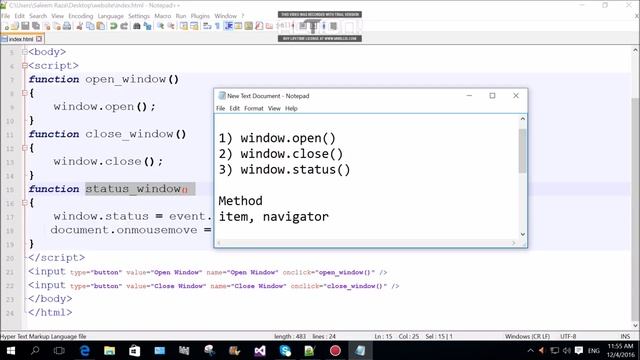
Task: Click Notepad scrollbar down arrow
Action: tap(522, 234)
